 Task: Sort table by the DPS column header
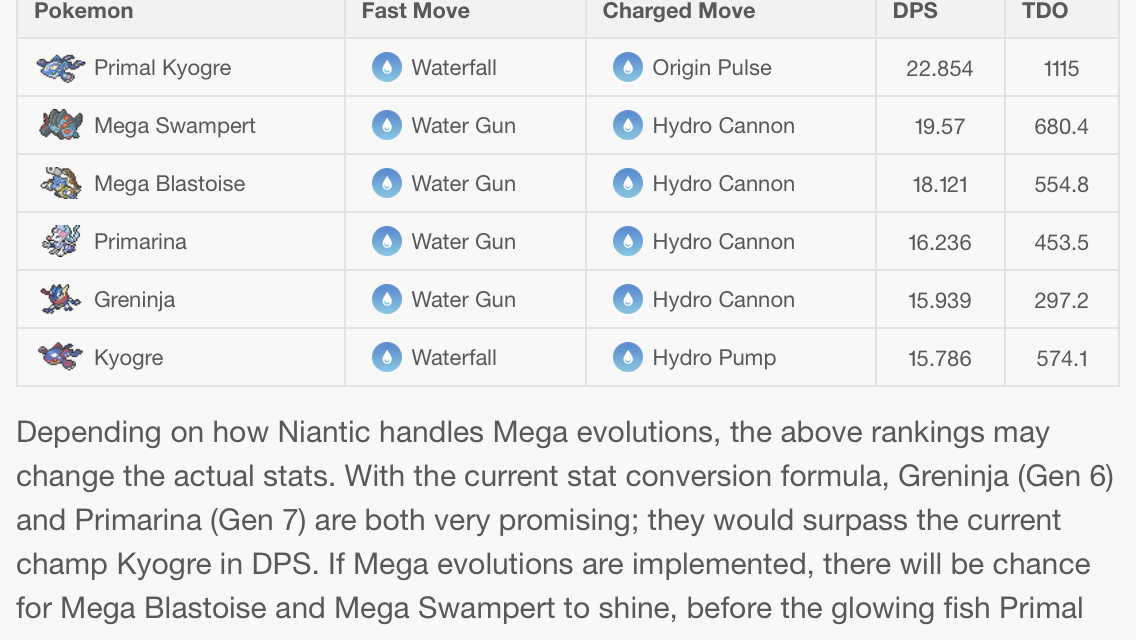(912, 11)
